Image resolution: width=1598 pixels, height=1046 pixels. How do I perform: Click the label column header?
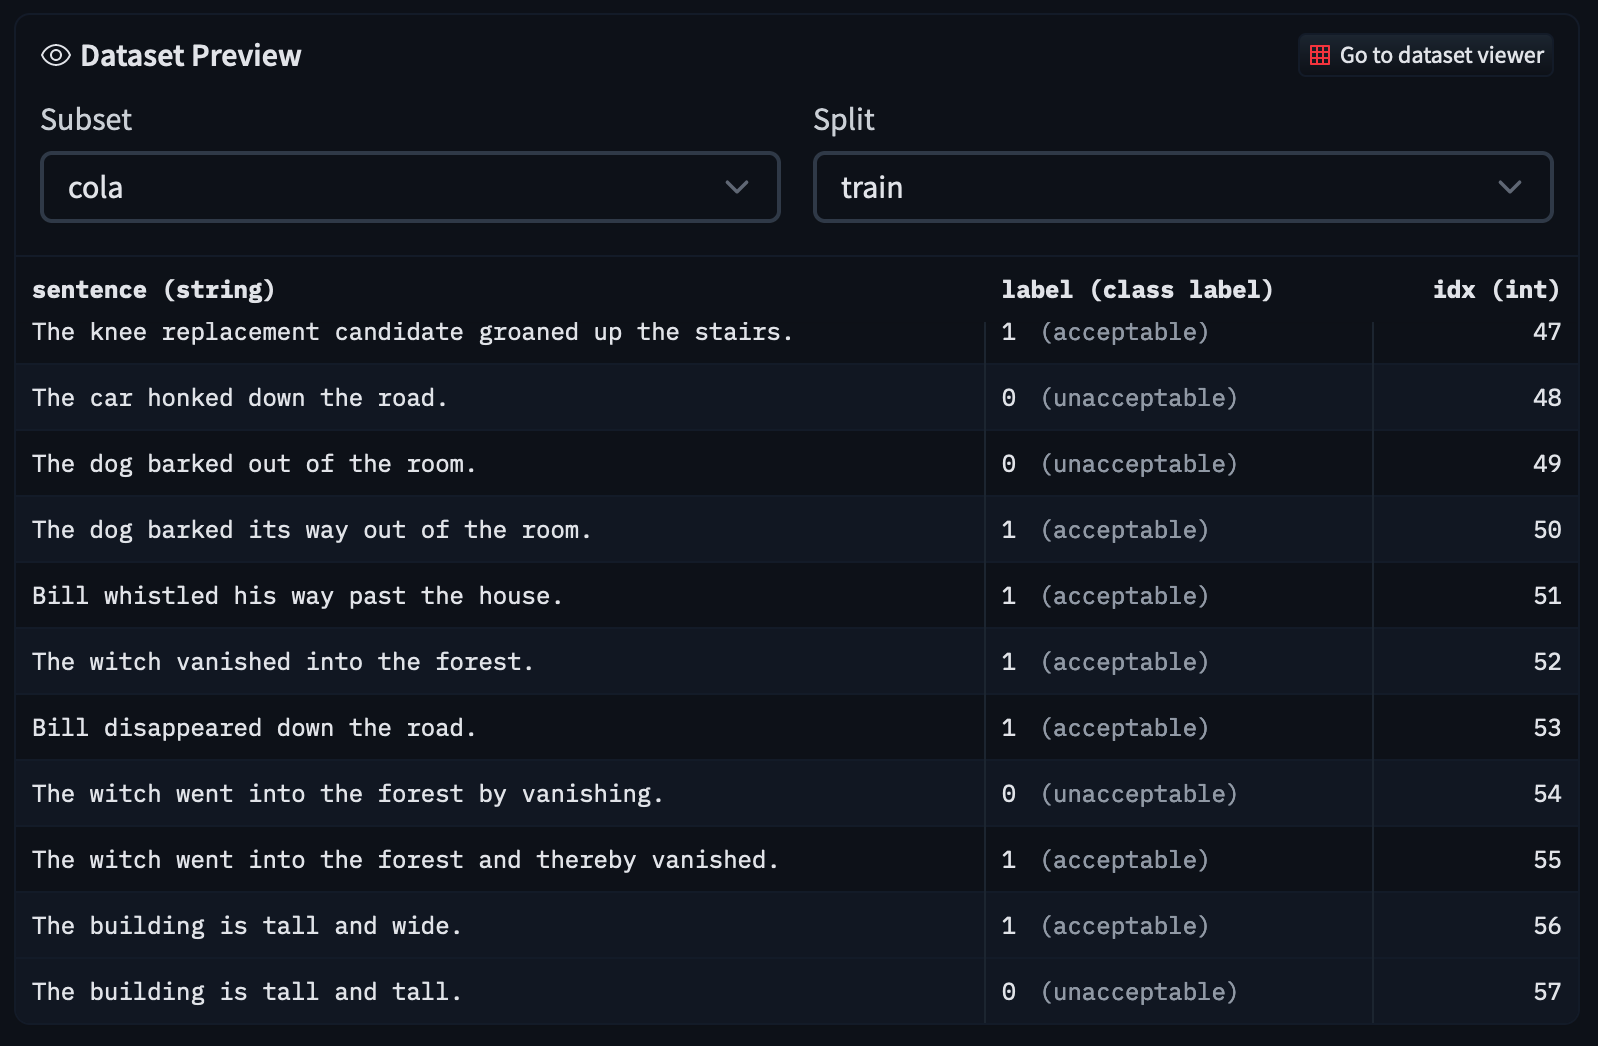pos(1137,290)
